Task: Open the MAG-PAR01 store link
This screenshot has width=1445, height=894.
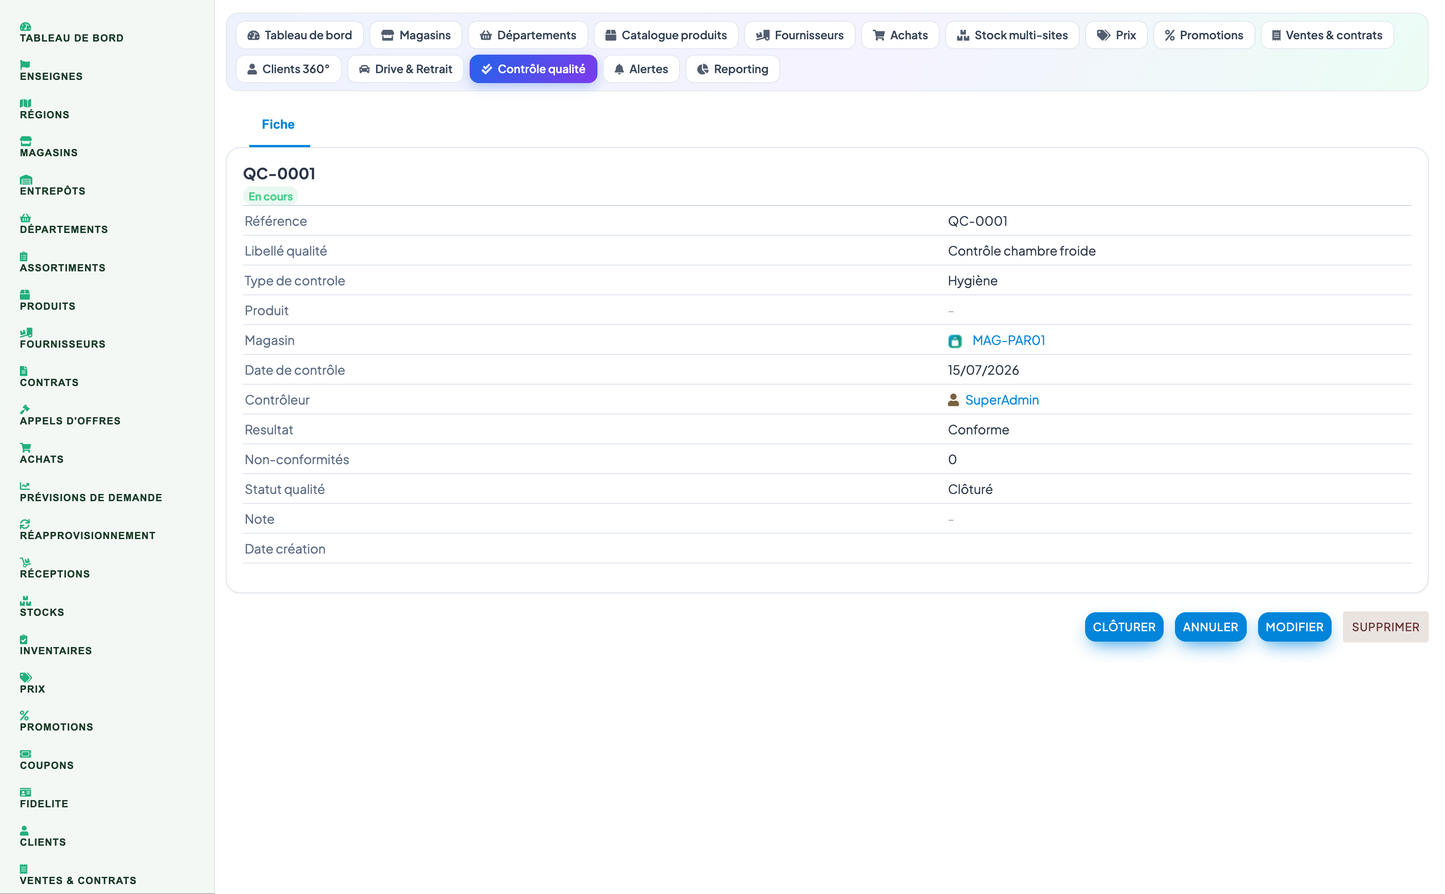Action: (1008, 341)
